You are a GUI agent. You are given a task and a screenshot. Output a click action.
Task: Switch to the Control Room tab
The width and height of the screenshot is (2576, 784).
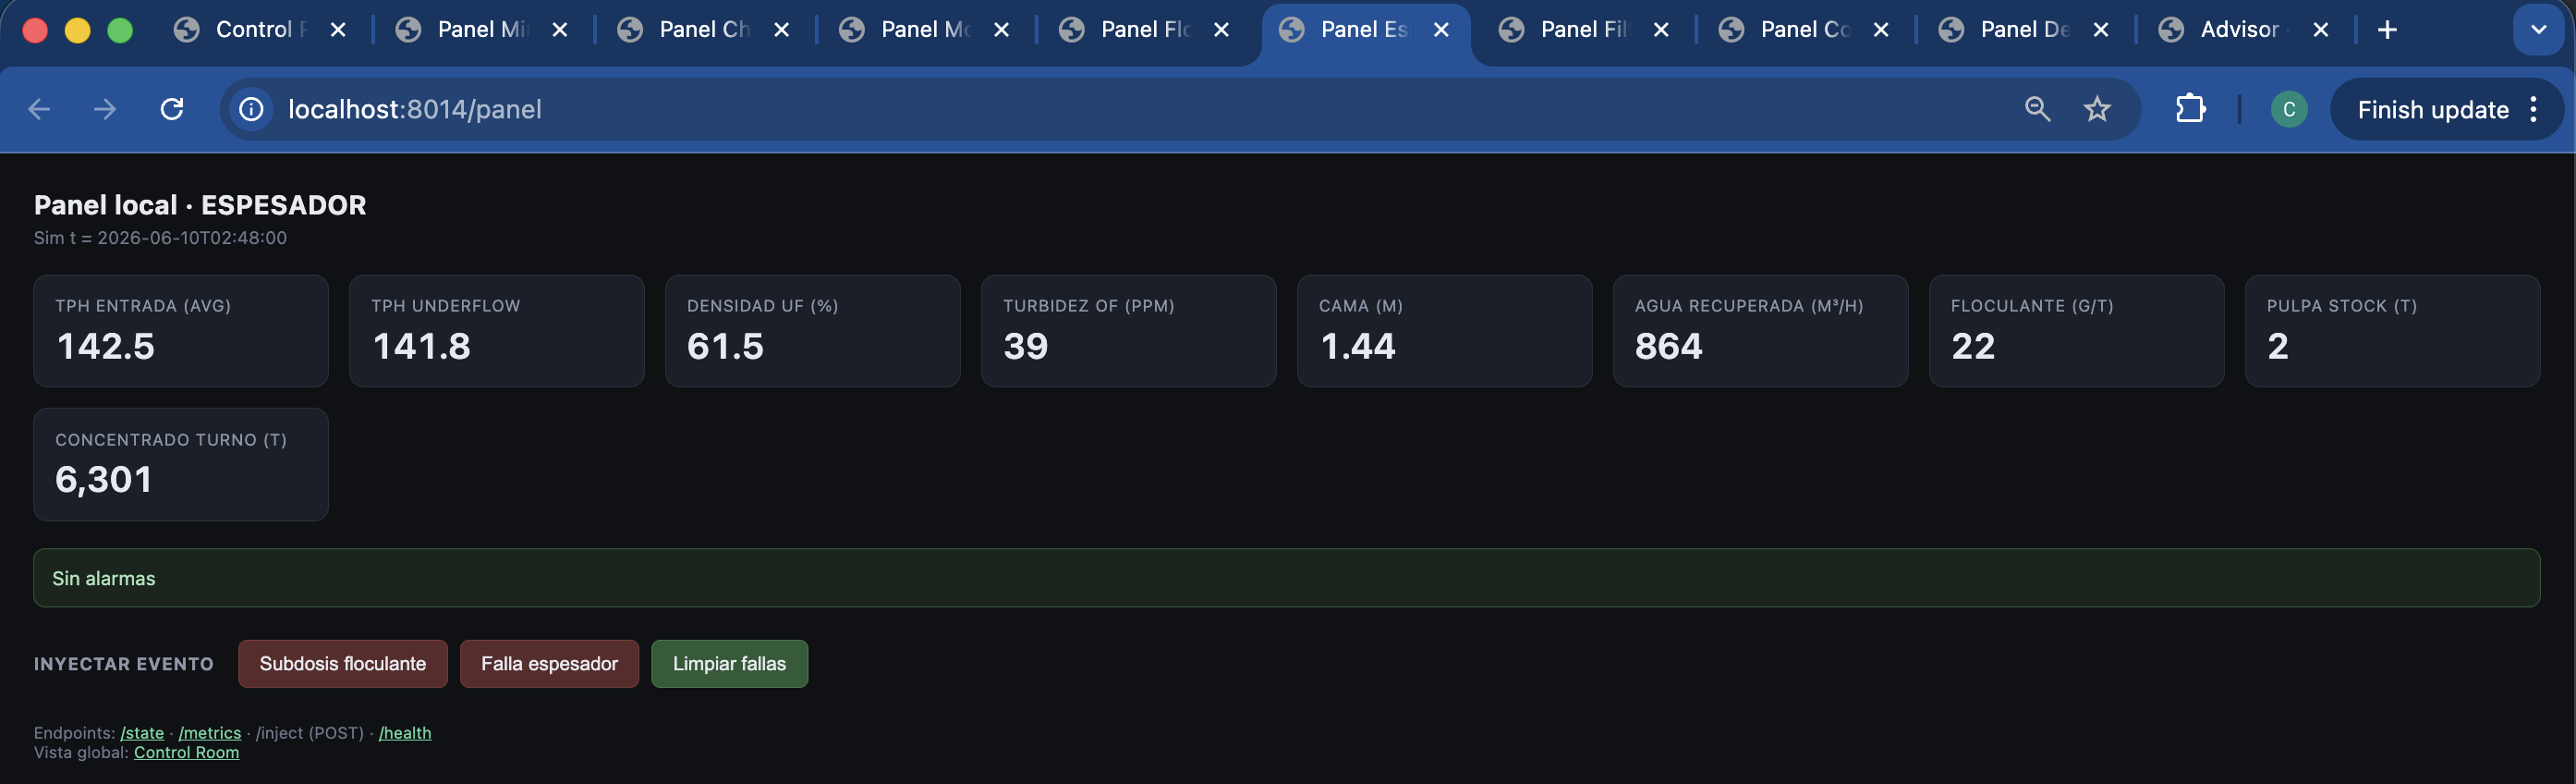tap(258, 30)
